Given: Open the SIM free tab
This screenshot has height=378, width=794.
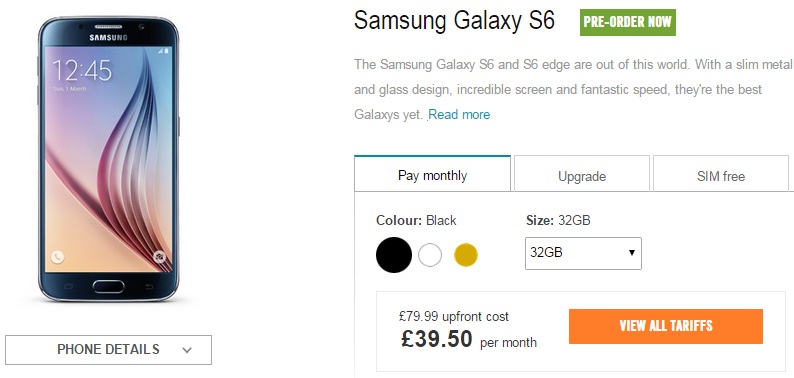Looking at the screenshot, I should click(721, 176).
